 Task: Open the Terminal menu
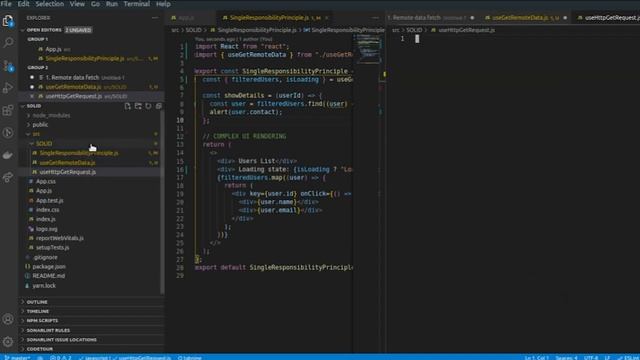pyautogui.click(x=137, y=4)
